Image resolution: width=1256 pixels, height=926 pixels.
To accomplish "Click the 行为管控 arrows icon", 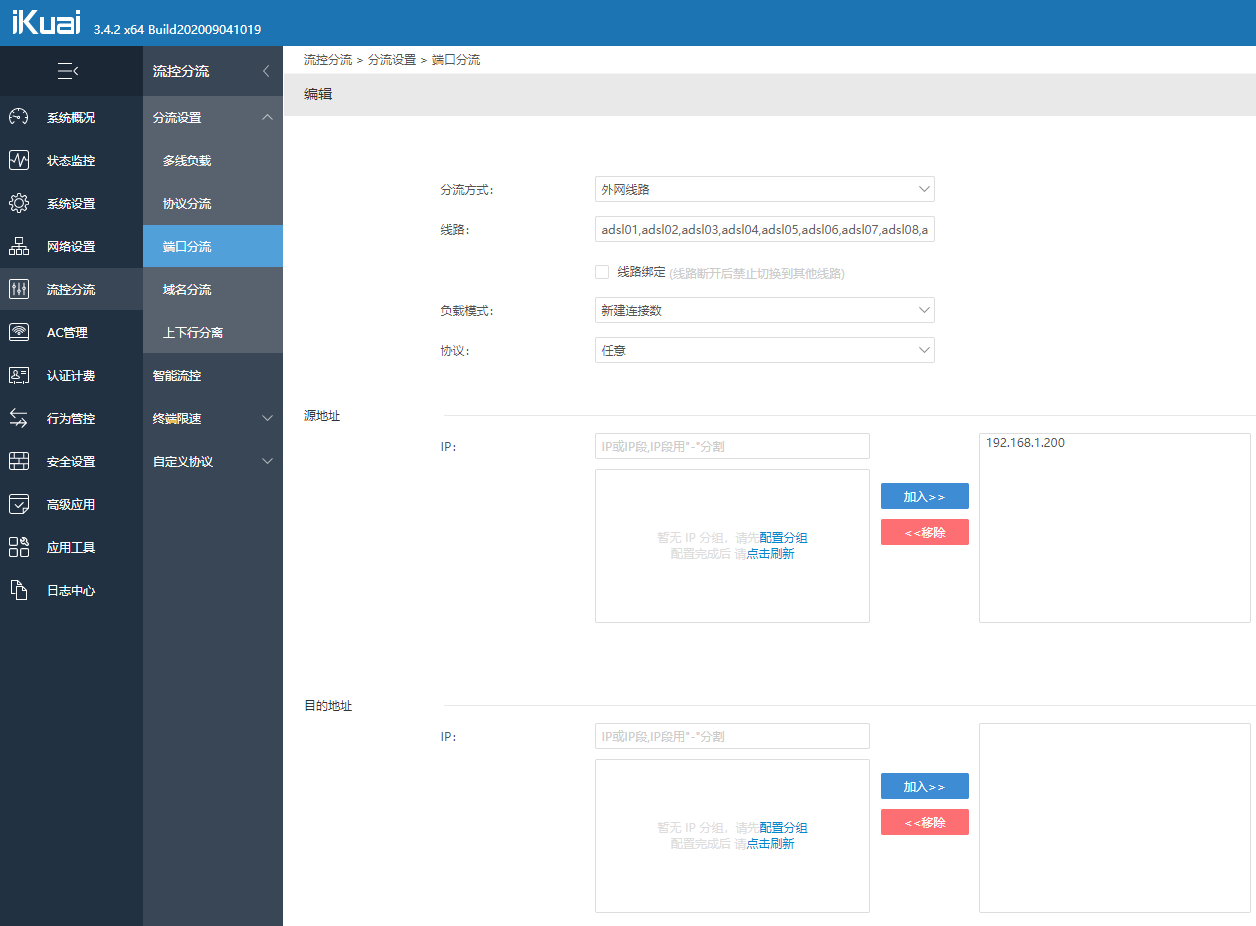I will (19, 418).
